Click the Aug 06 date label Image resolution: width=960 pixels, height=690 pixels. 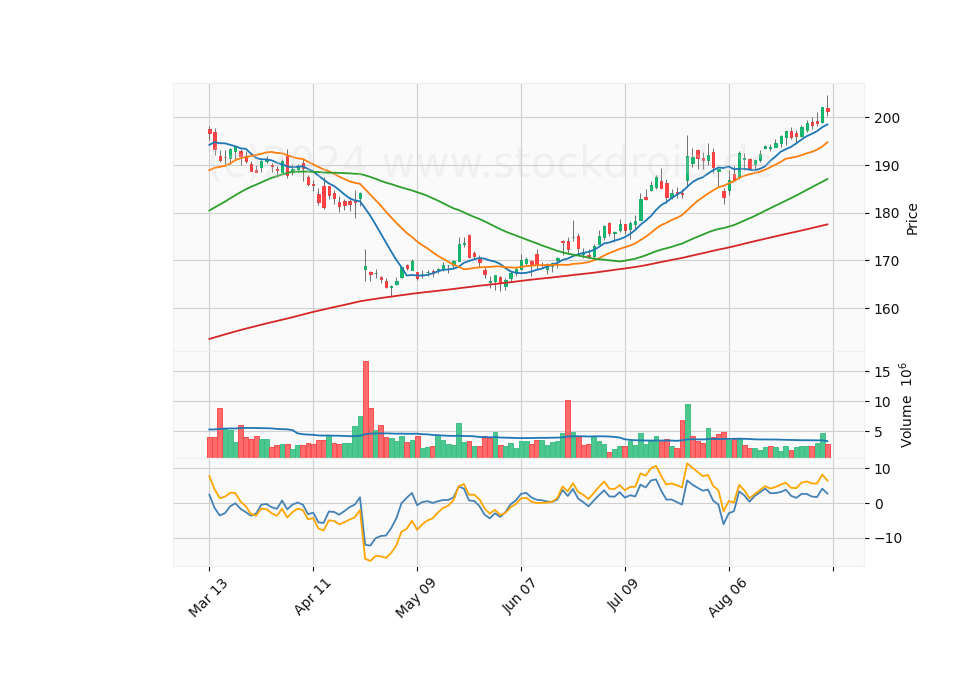[x=727, y=598]
